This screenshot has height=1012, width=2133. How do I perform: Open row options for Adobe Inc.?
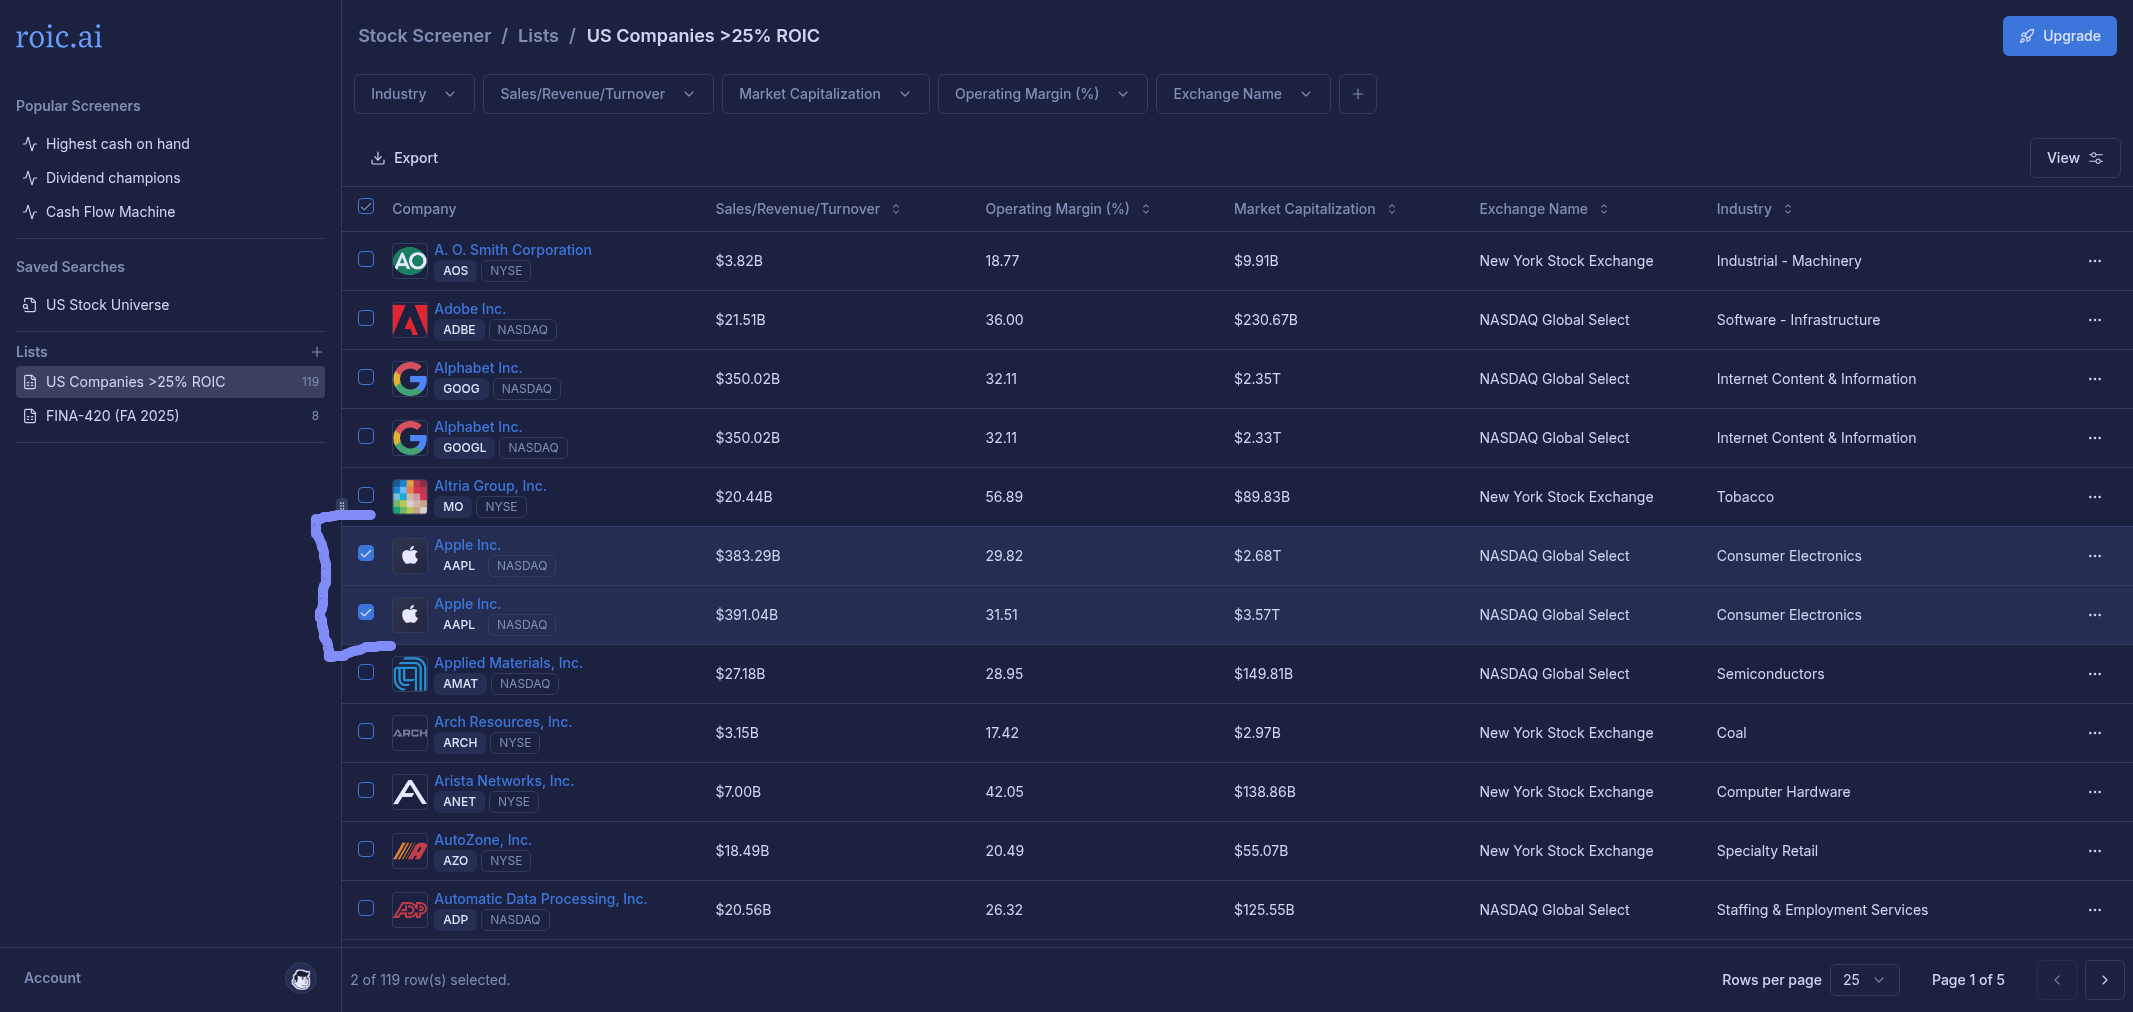tap(2094, 320)
